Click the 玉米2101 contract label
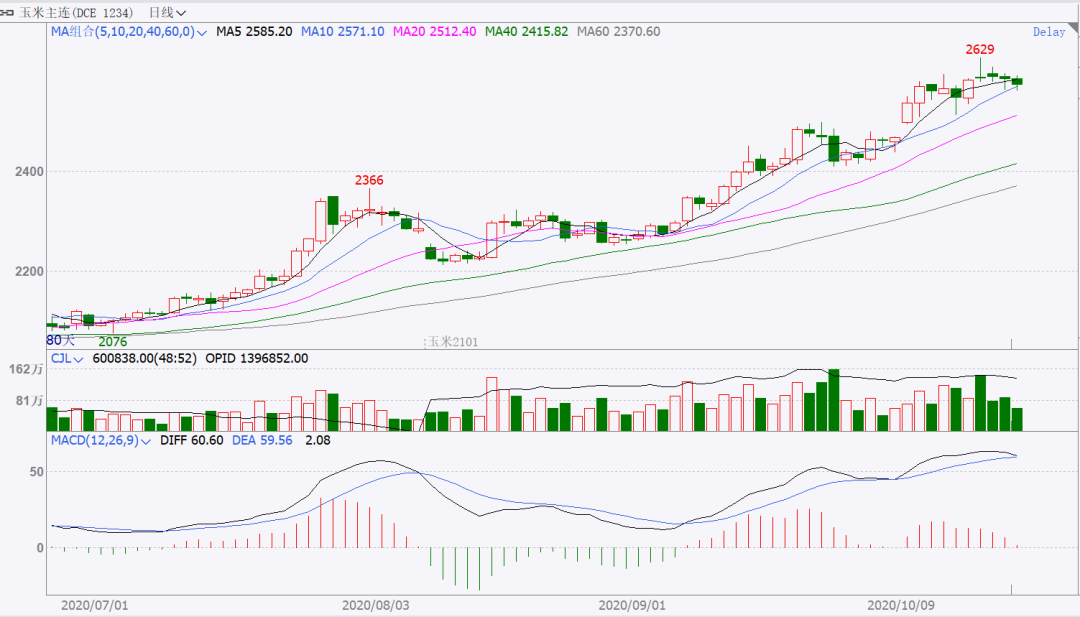Viewport: 1080px width, 617px height. (x=452, y=342)
